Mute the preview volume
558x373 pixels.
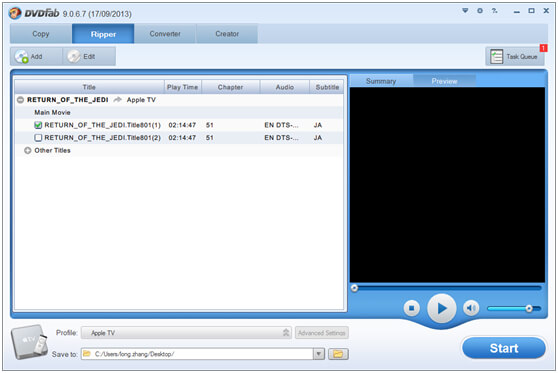(471, 308)
